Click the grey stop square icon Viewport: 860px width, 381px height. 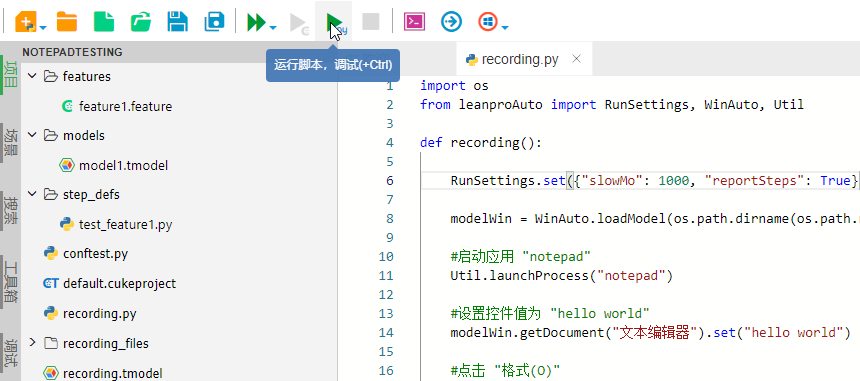pos(371,22)
